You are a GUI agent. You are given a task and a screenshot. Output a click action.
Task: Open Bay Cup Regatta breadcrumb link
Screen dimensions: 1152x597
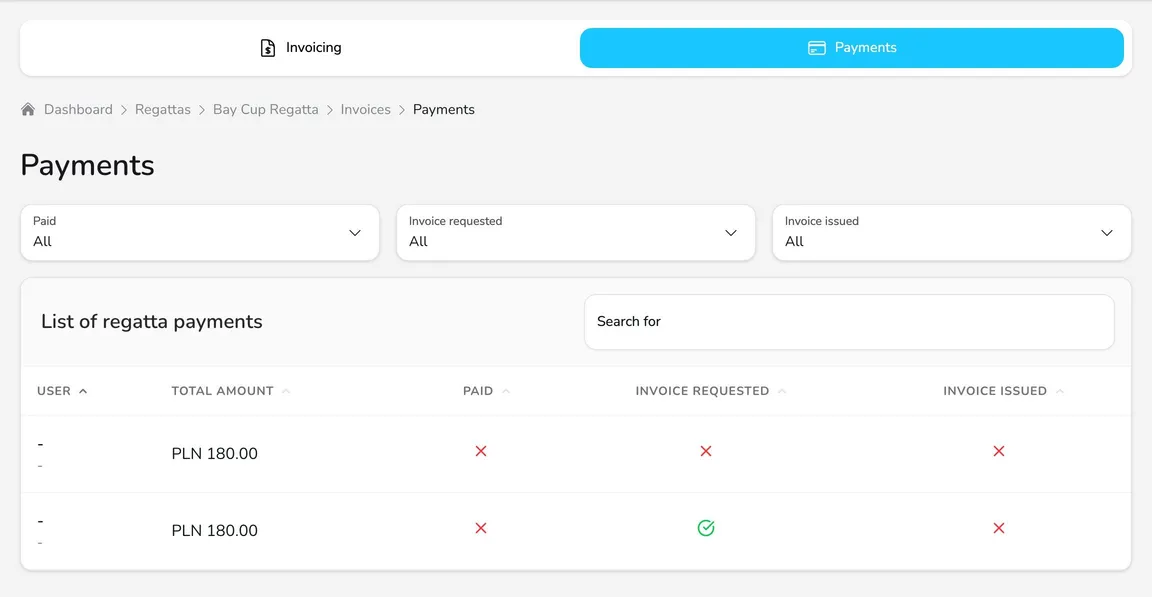point(266,109)
